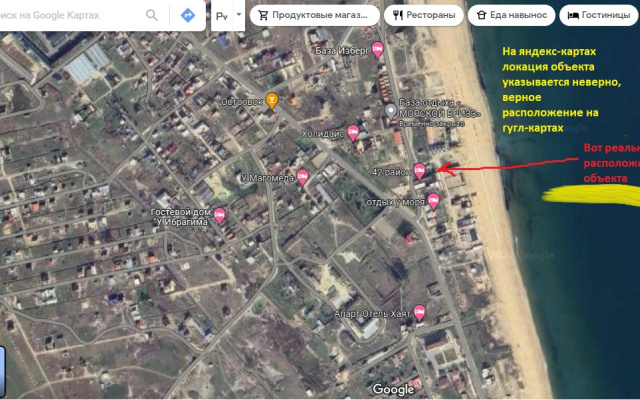
Task: Click the Апарт Отель Хаят pin
Action: point(419,313)
